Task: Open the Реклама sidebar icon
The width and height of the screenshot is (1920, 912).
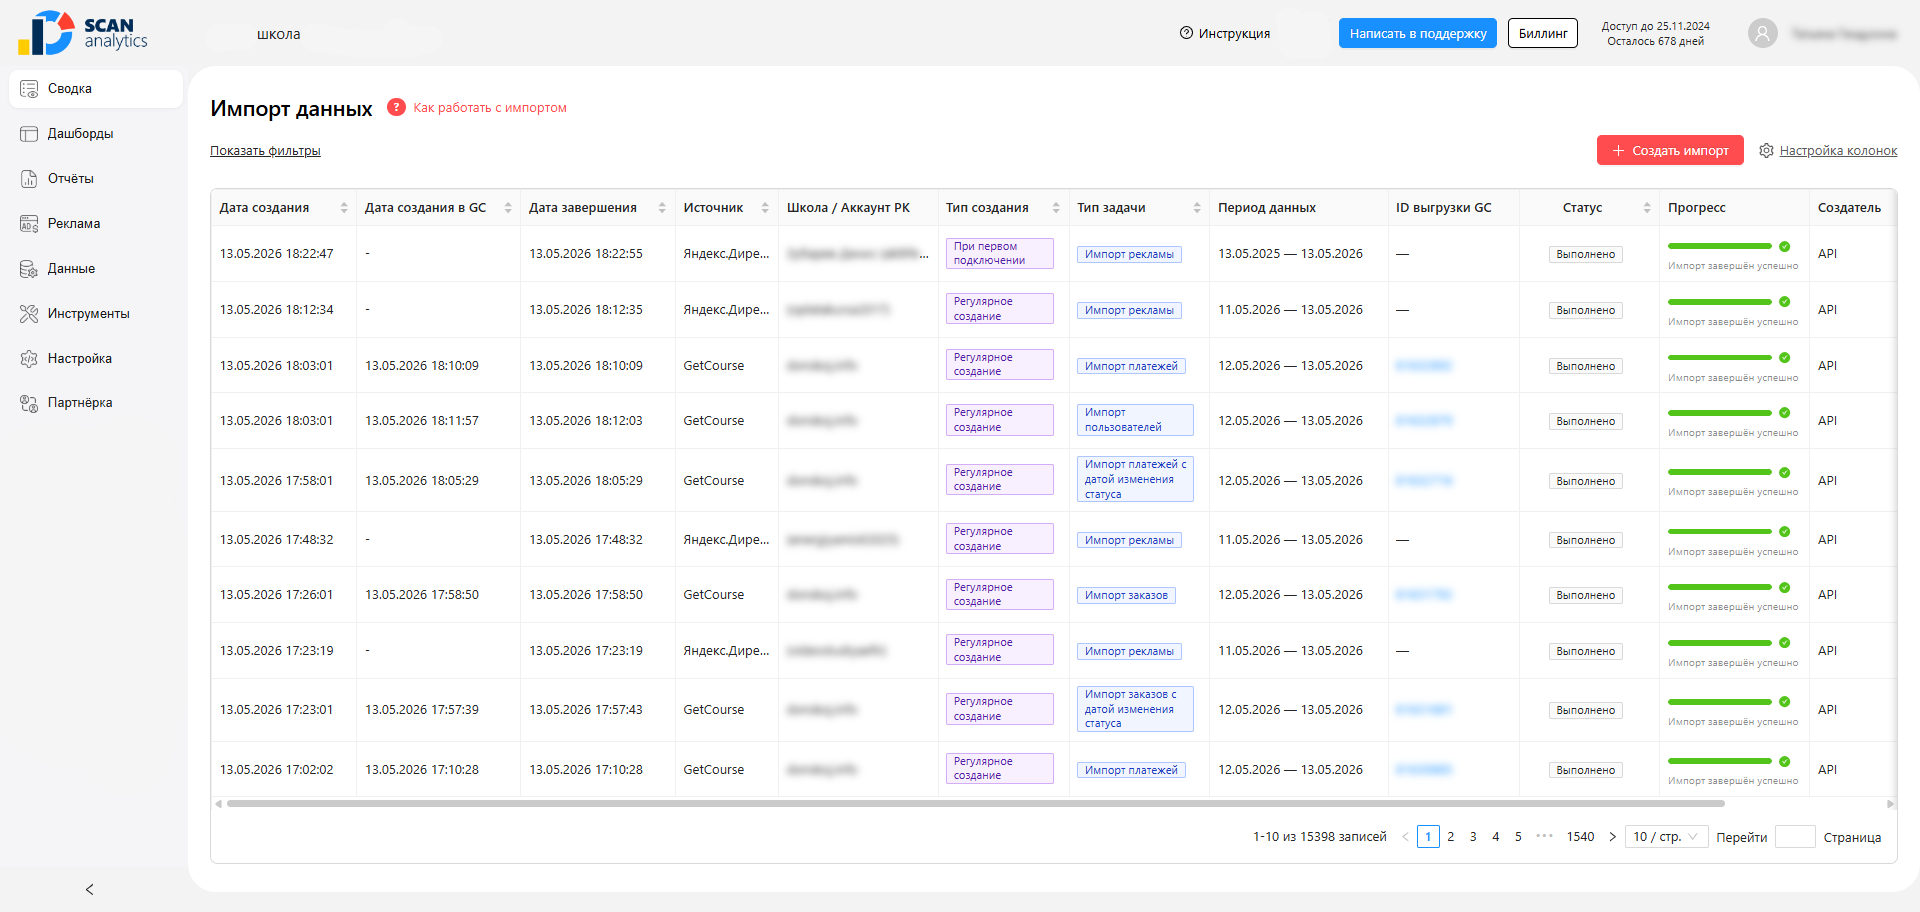Action: (29, 224)
